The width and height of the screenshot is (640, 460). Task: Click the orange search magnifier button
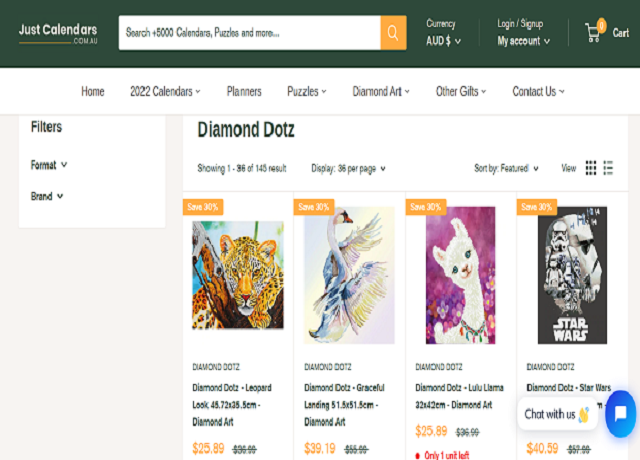393,33
